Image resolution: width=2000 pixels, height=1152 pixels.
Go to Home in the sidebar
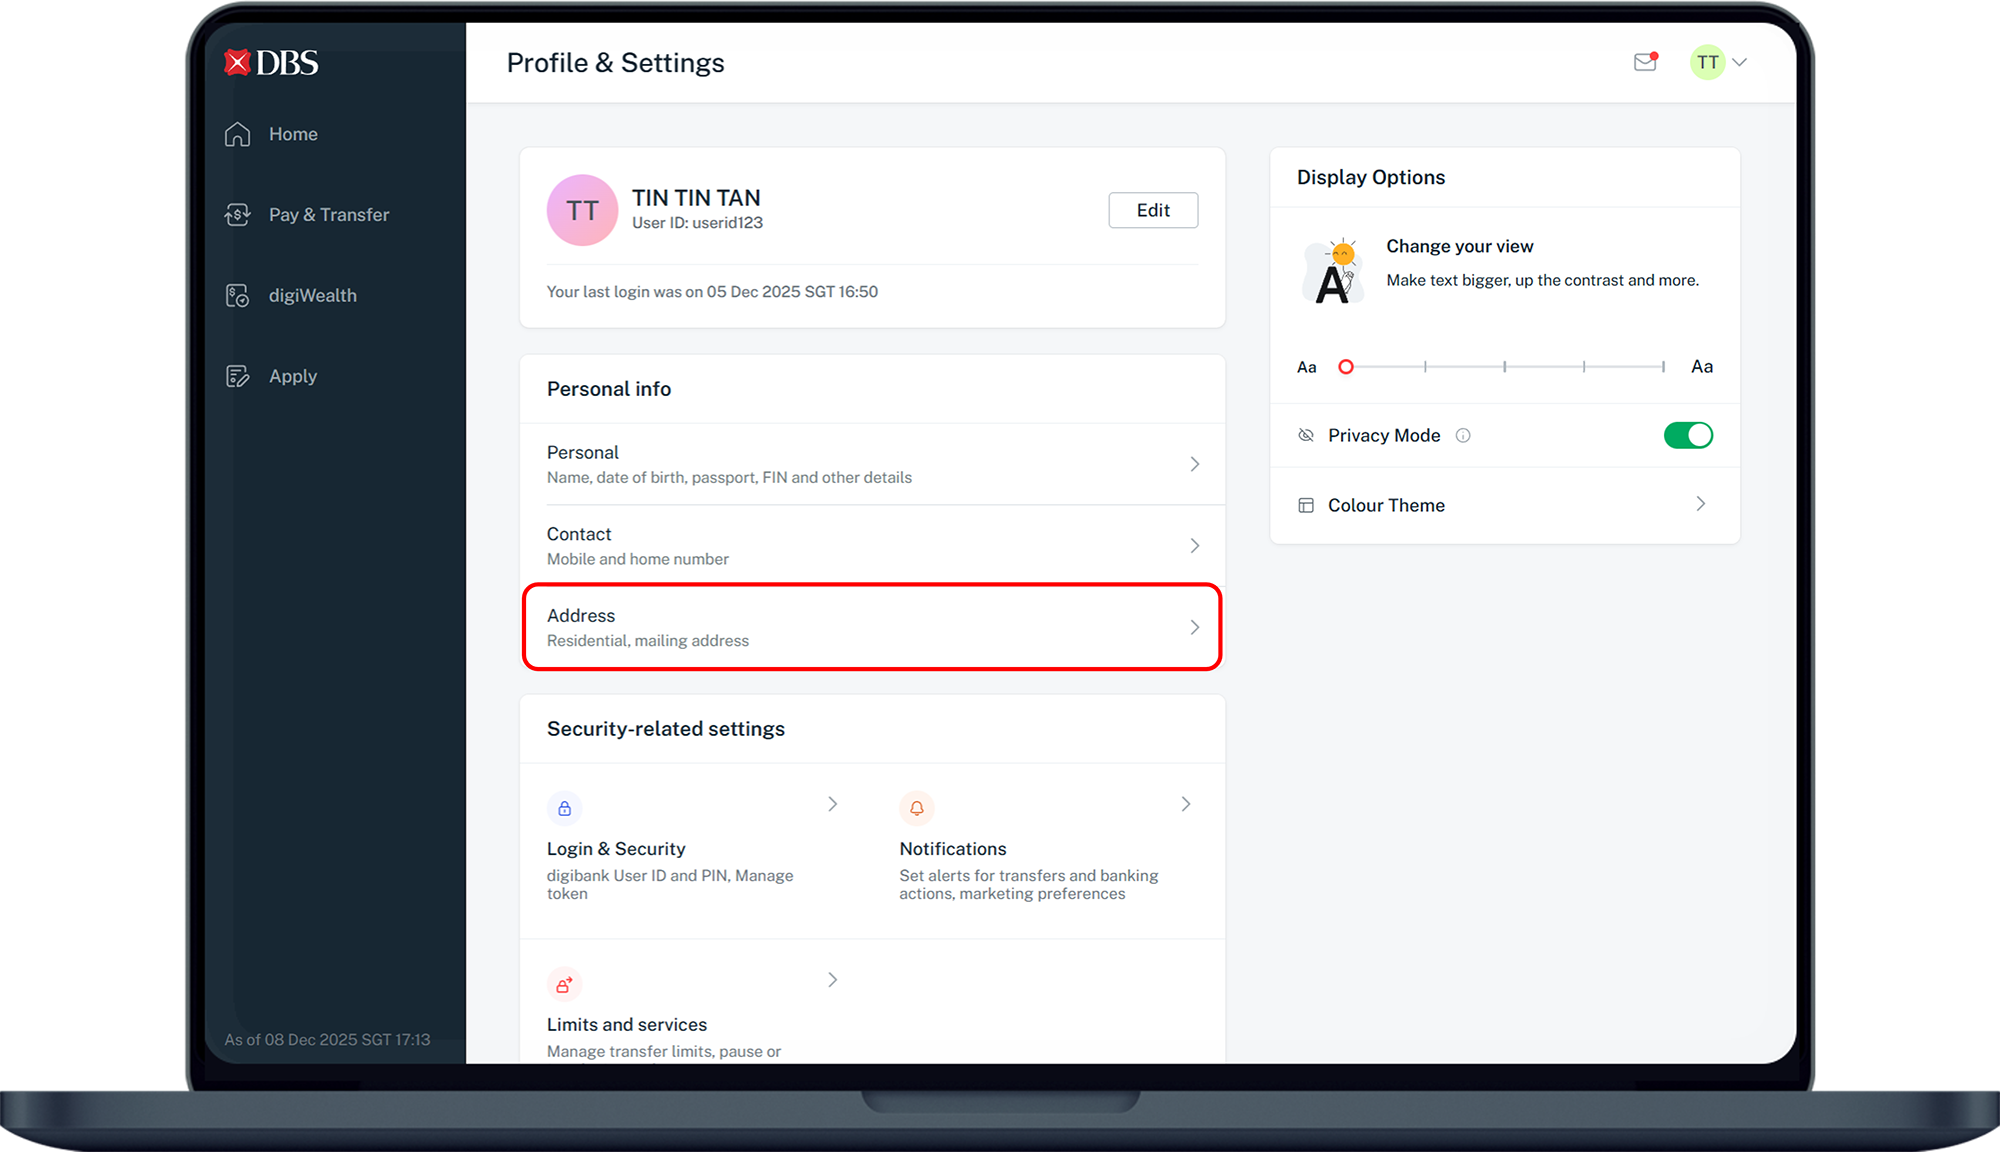pyautogui.click(x=292, y=134)
